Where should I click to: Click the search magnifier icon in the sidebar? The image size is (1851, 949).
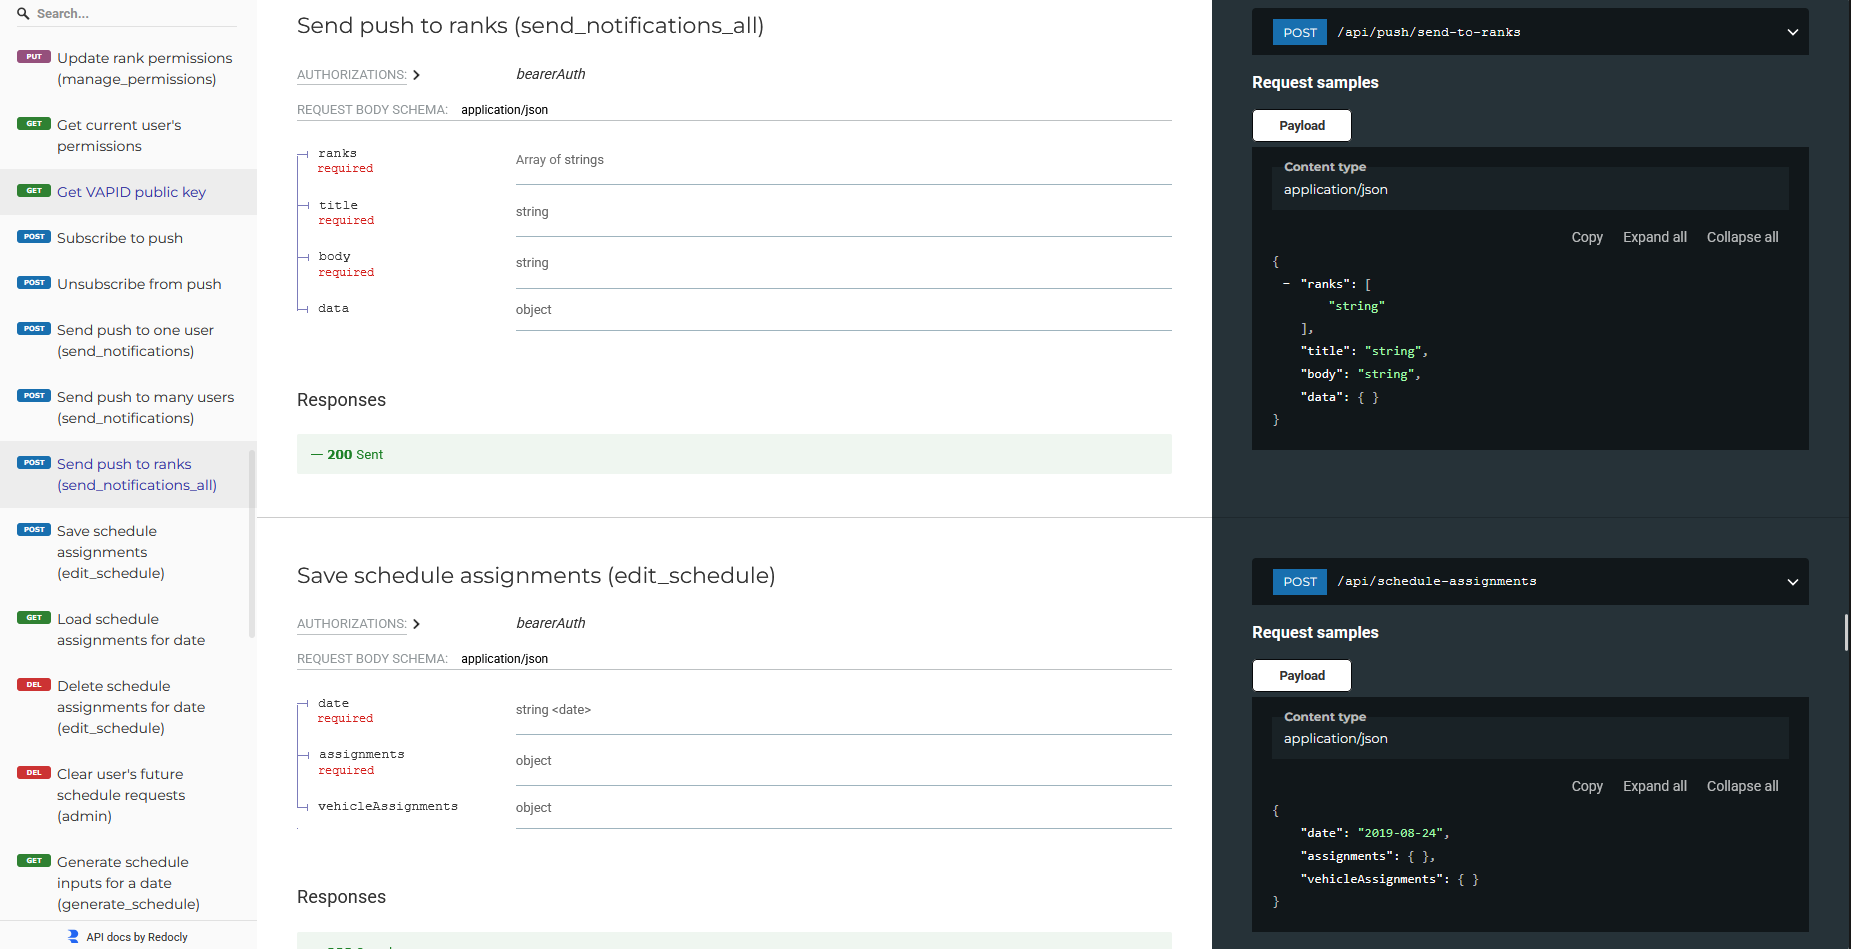[x=22, y=13]
